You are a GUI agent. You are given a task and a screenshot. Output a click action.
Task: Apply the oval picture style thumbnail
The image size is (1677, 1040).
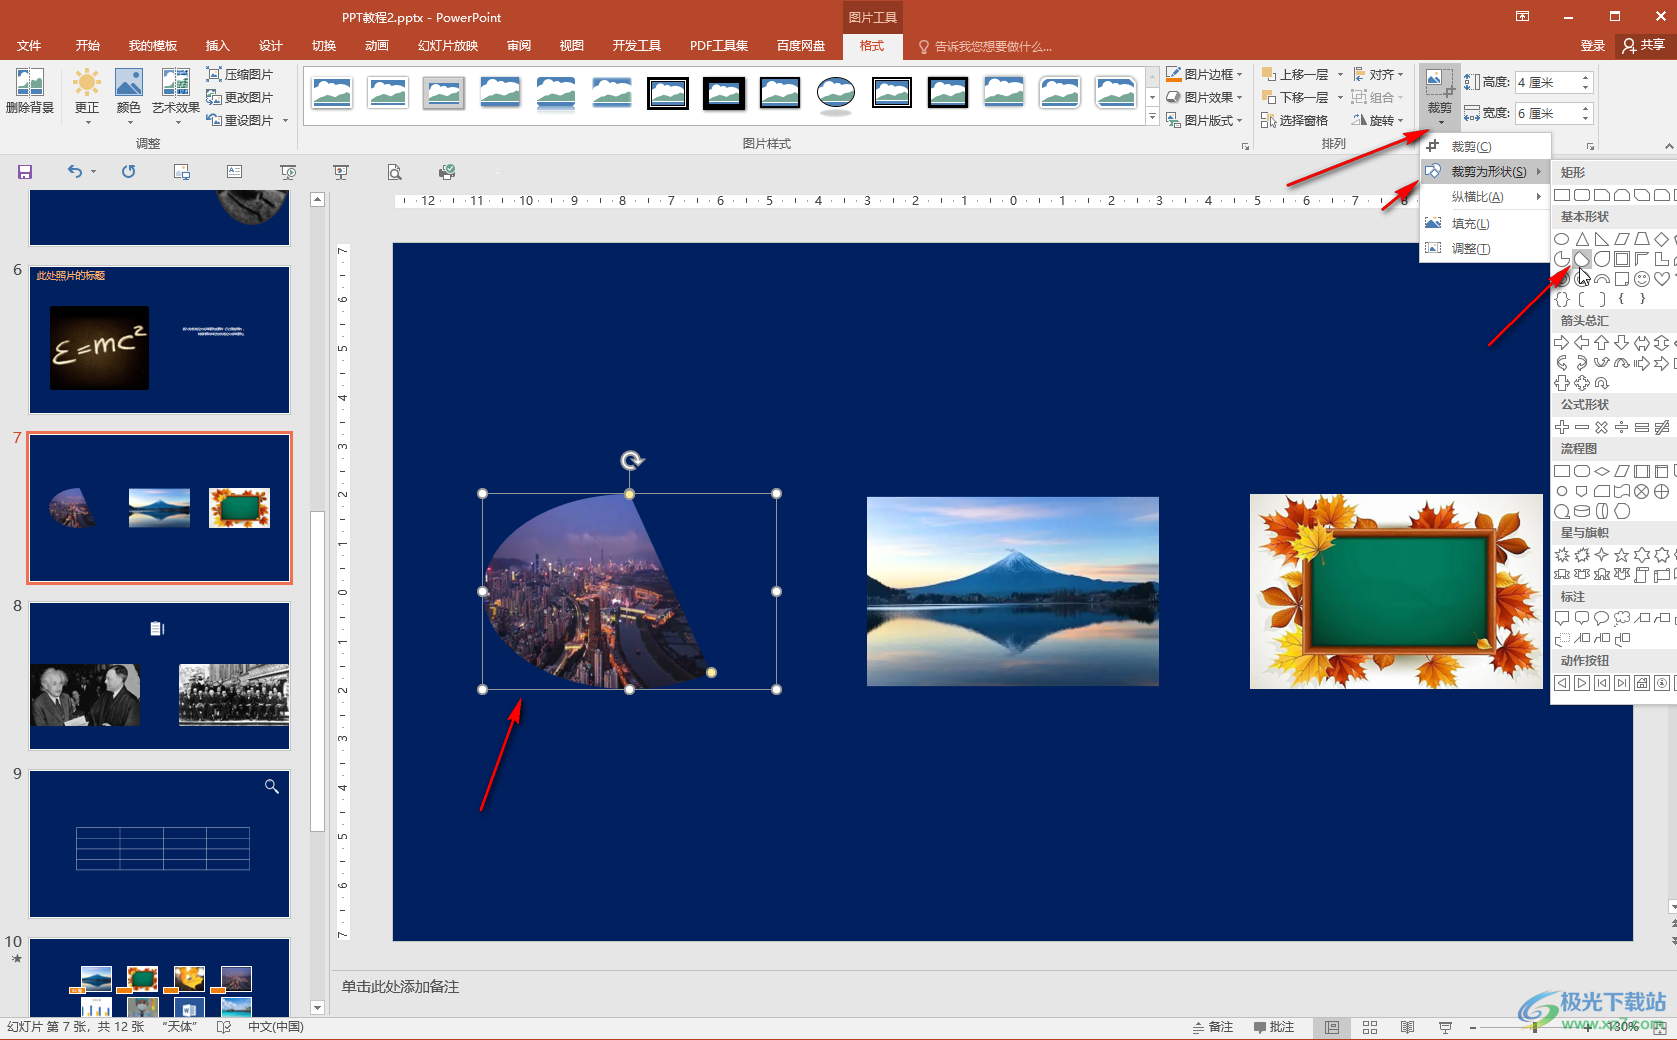[836, 93]
